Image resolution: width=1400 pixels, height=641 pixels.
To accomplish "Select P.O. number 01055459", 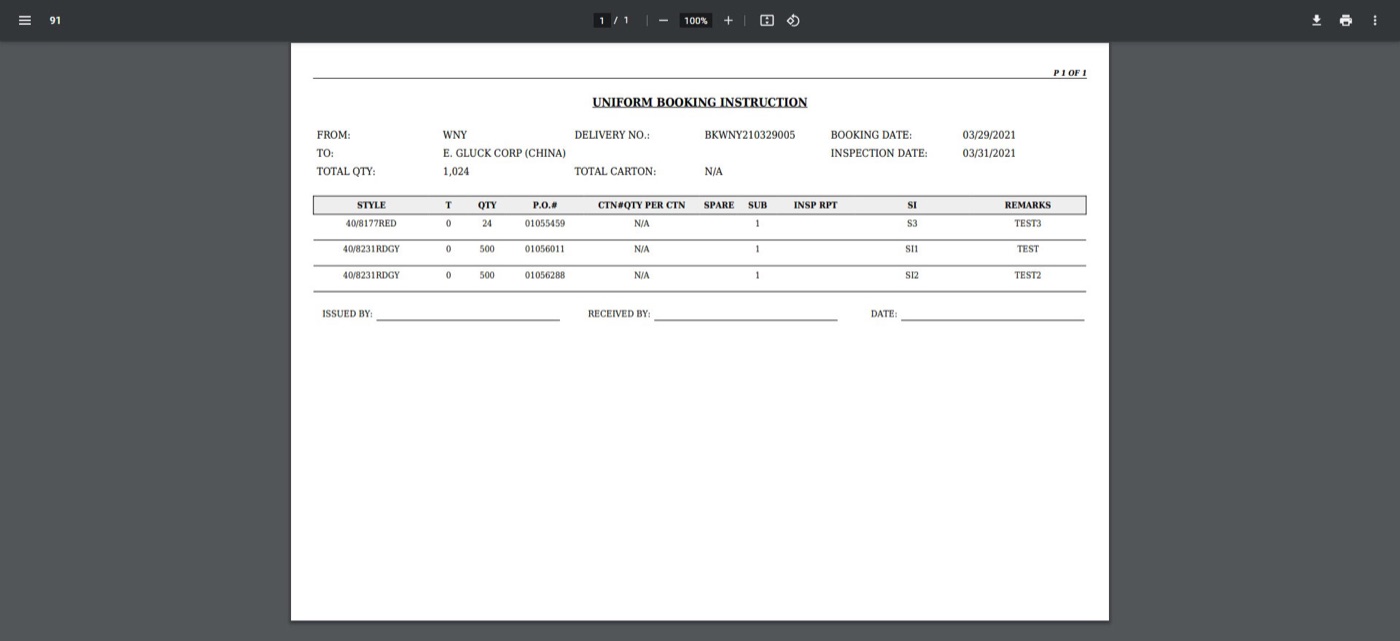I will pos(545,223).
